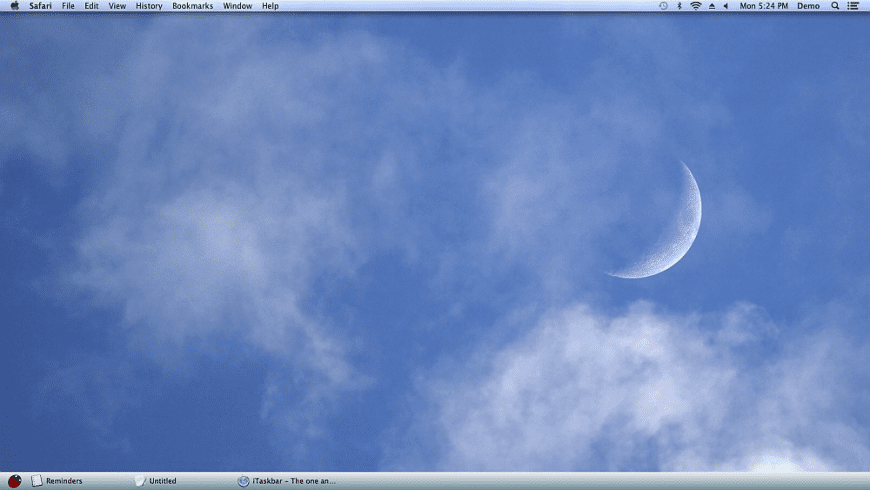Click the Untitled document icon
Viewport: 870px width, 490px height.
click(x=140, y=481)
